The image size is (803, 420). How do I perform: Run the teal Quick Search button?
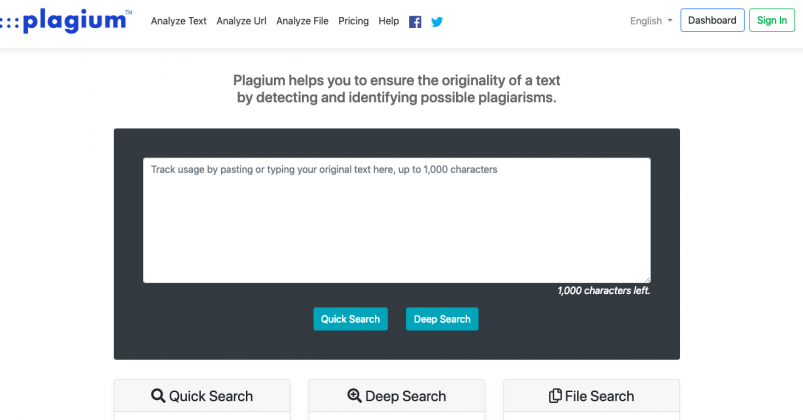point(350,319)
